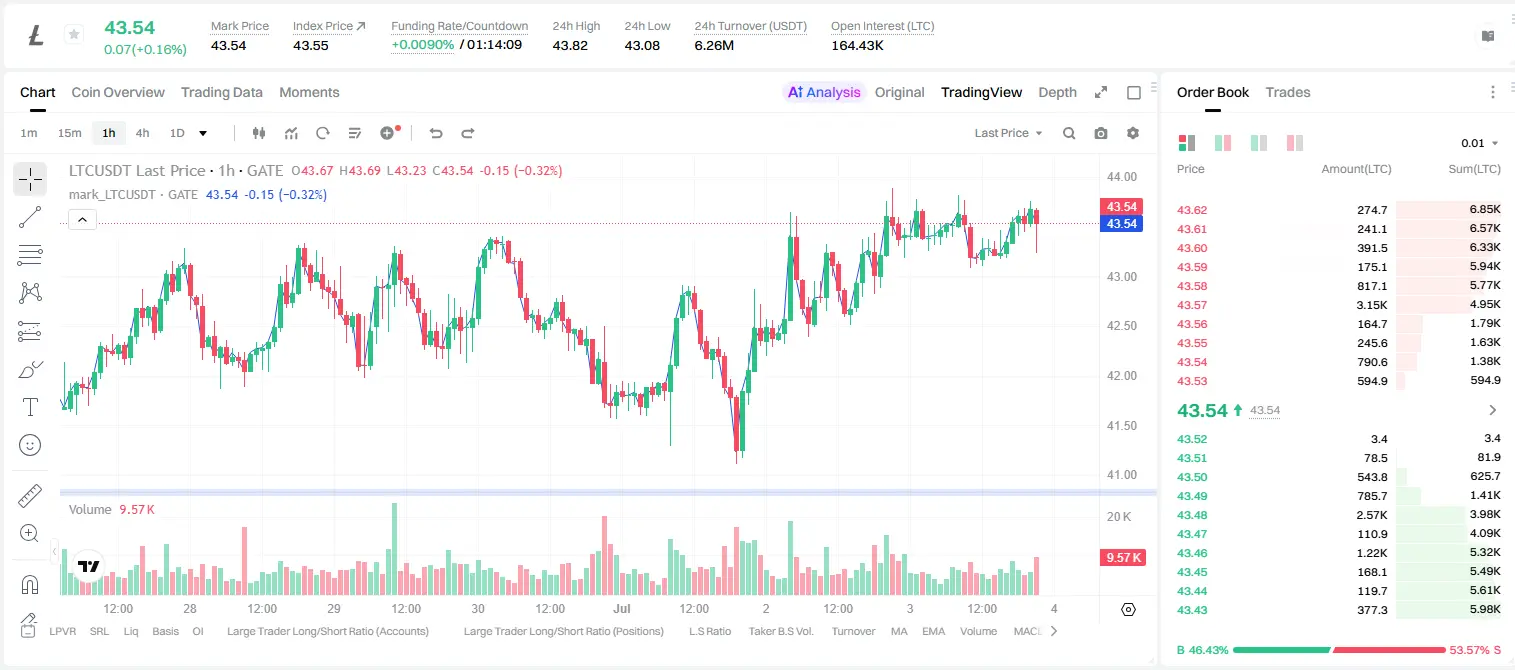Toggle the magnet snap mode
This screenshot has width=1515, height=670.
[x=30, y=583]
